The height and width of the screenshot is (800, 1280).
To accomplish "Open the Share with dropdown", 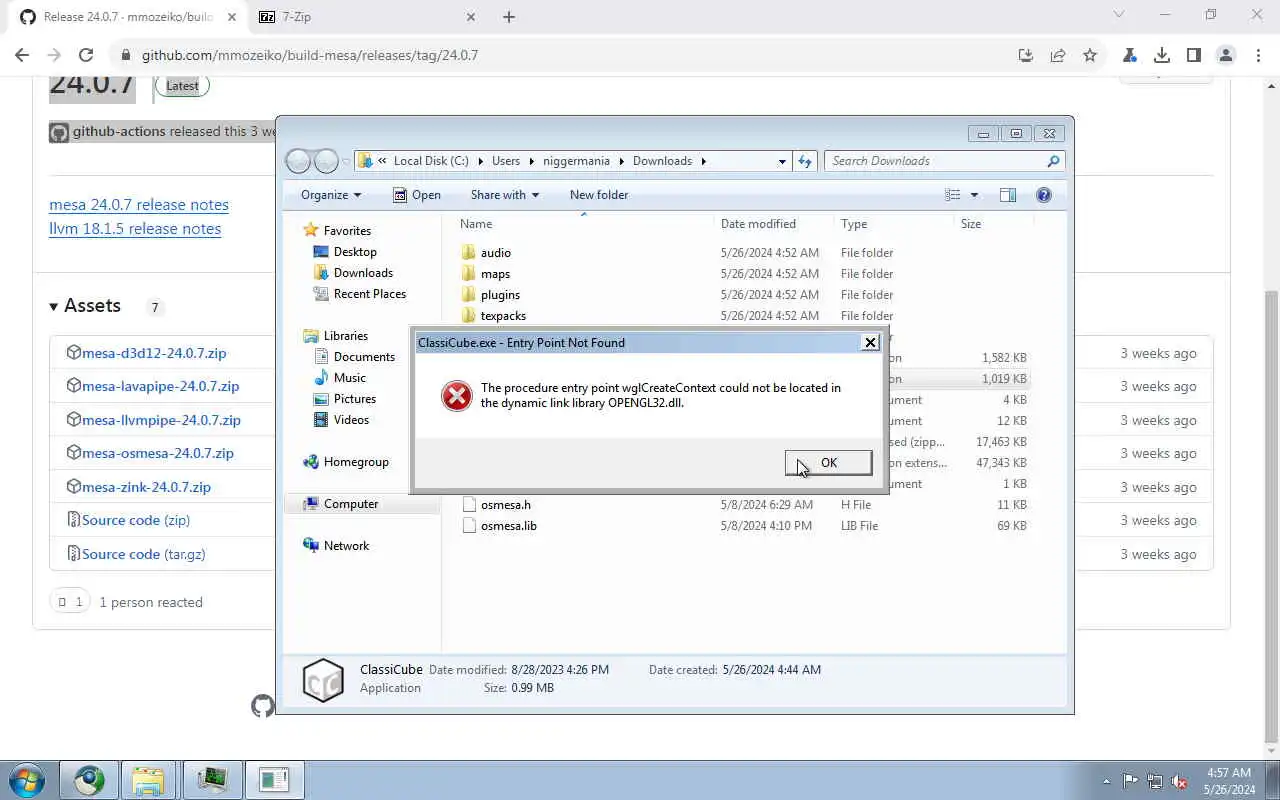I will (505, 195).
